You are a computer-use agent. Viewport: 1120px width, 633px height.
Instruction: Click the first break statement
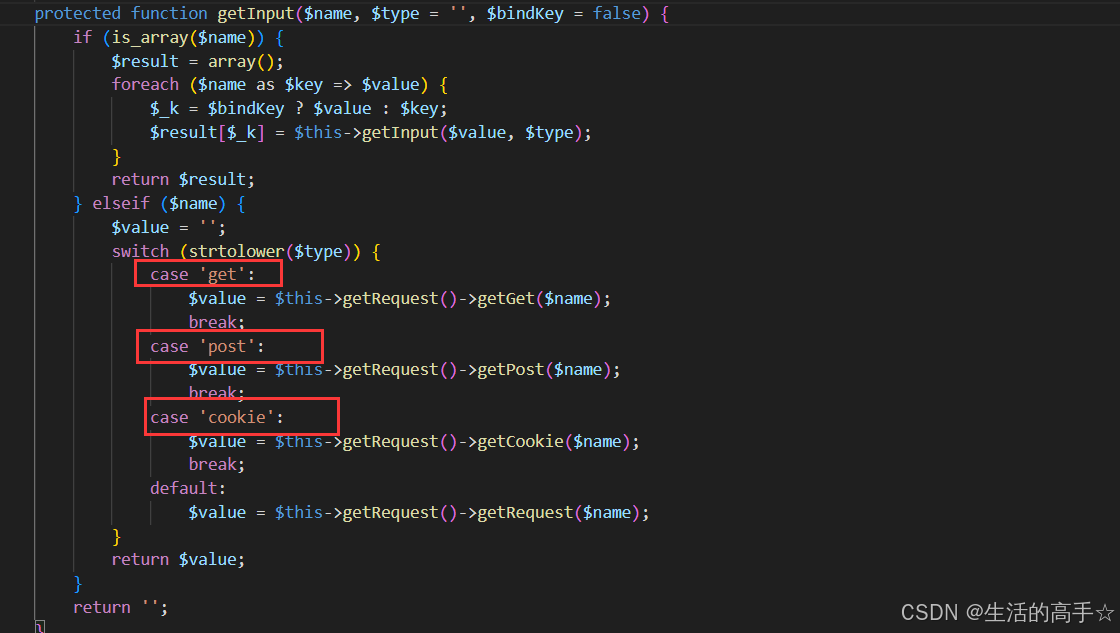point(213,322)
